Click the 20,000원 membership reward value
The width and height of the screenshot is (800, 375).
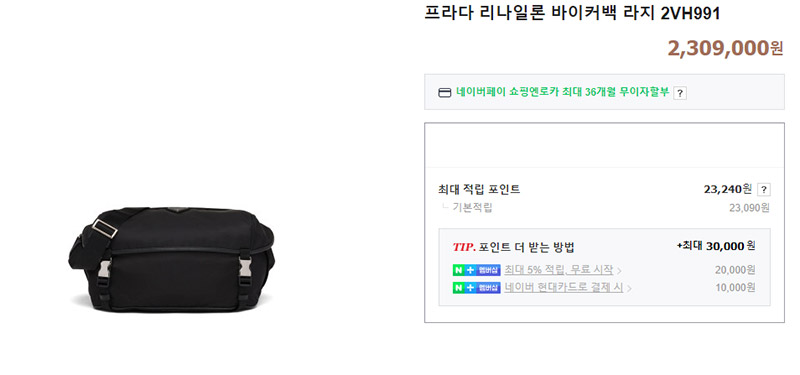point(735,270)
